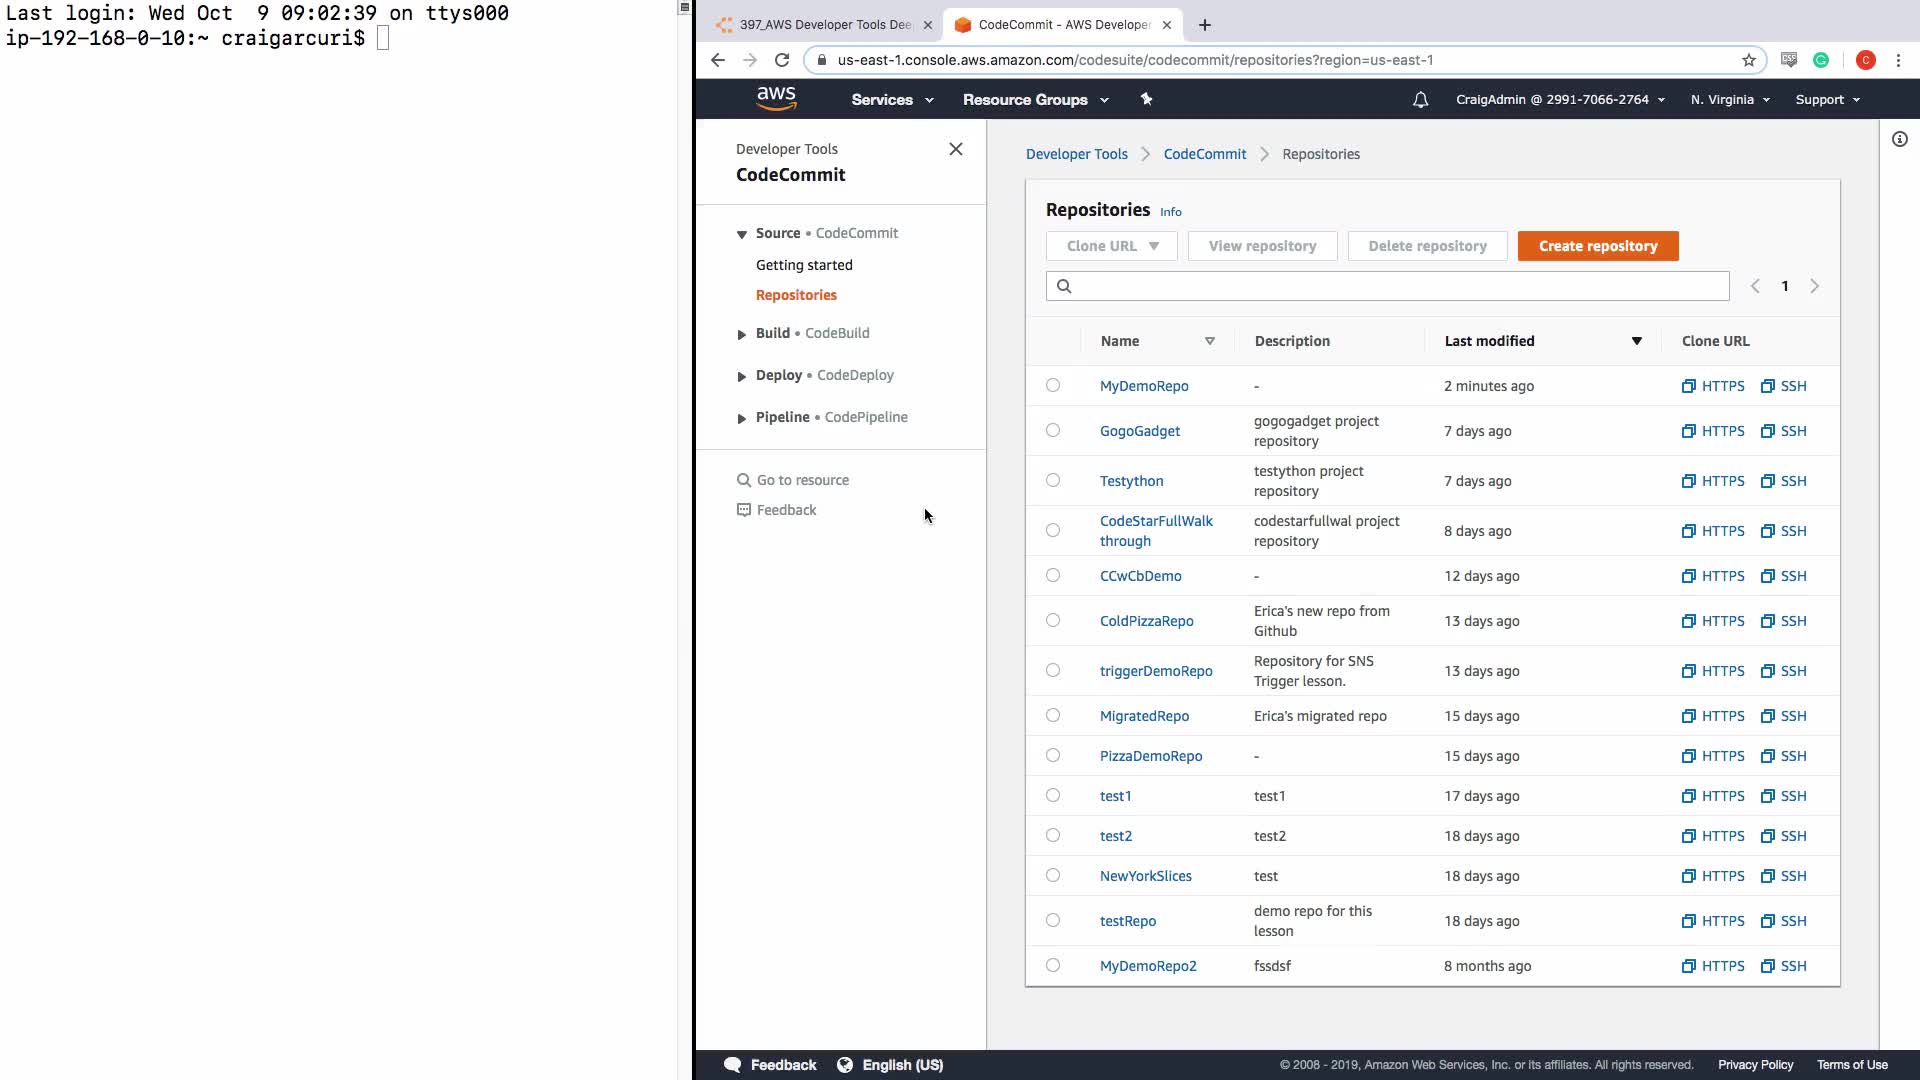Select the PizzaDemoRepo radio button
This screenshot has height=1080, width=1920.
[x=1053, y=755]
